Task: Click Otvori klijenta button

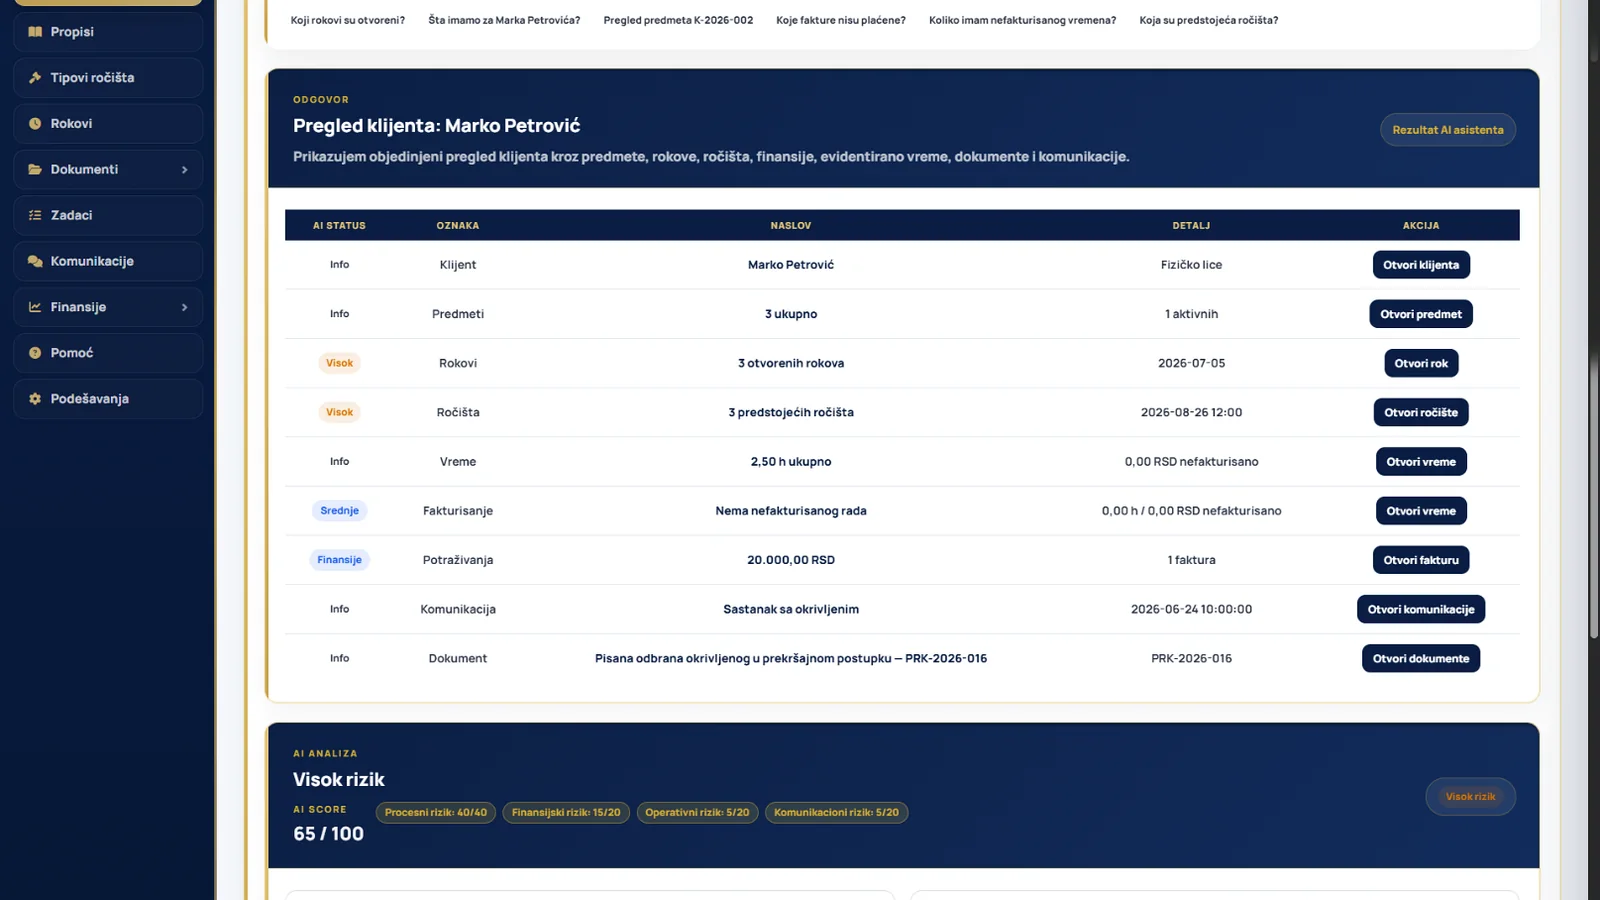Action: click(x=1421, y=265)
